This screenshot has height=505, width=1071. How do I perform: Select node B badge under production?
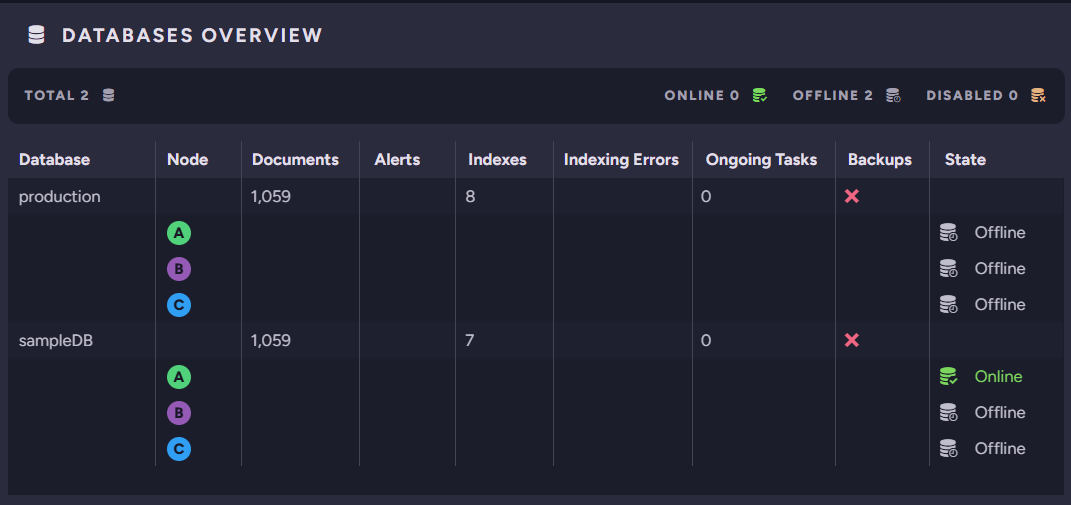(x=179, y=269)
